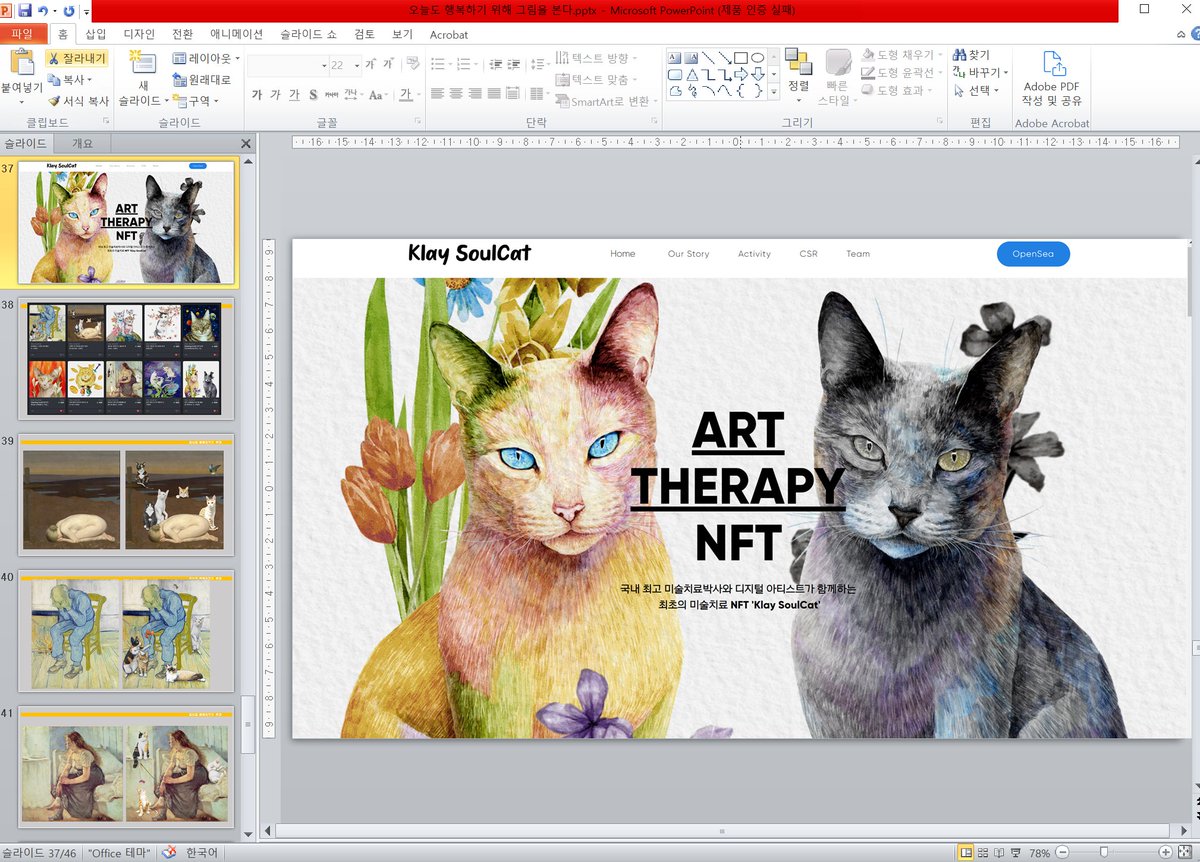1200x862 pixels.
Task: Click 'Our Story' link on slide
Action: click(x=688, y=254)
